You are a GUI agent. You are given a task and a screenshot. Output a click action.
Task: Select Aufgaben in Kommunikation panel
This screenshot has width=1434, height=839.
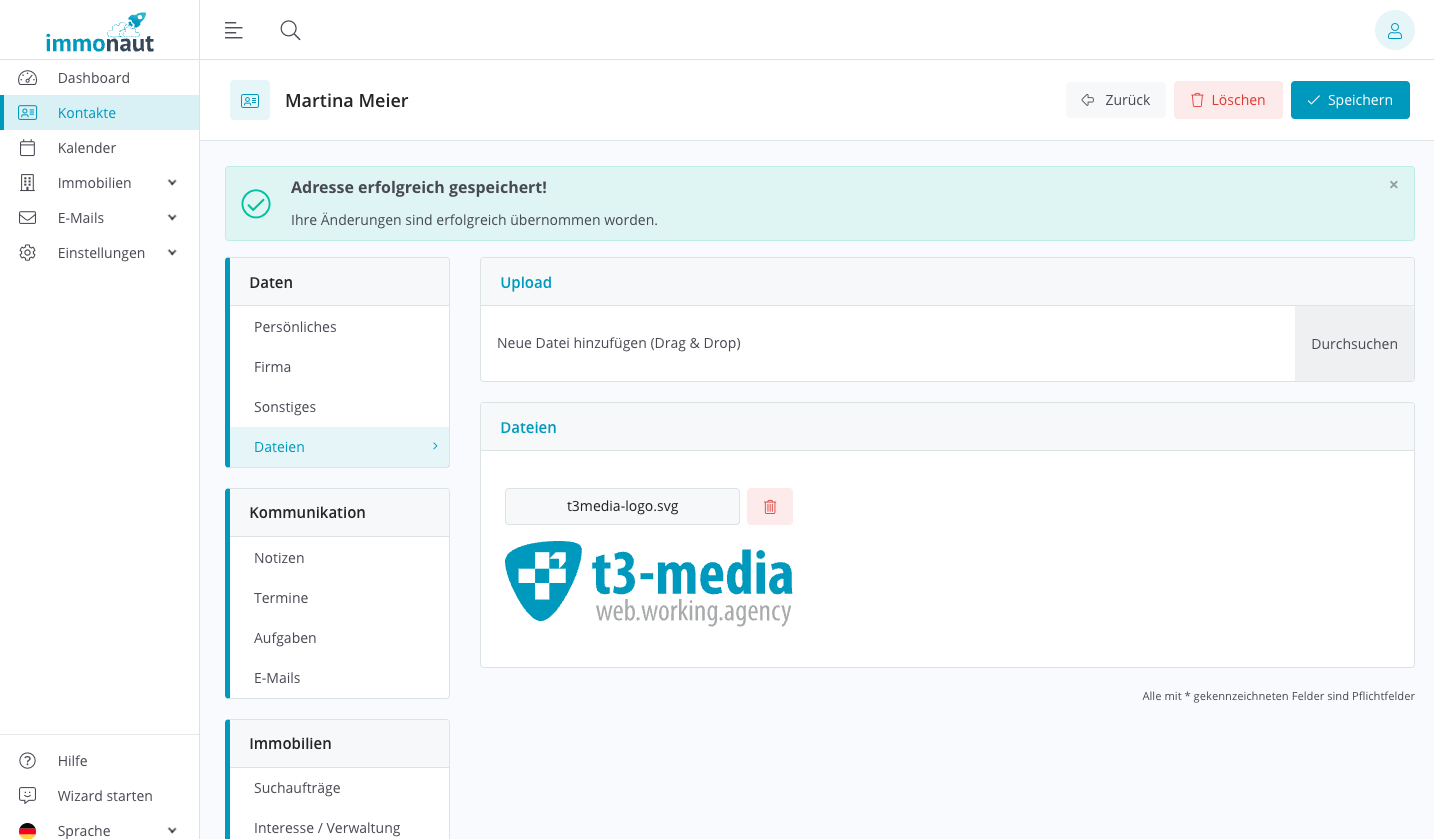285,638
